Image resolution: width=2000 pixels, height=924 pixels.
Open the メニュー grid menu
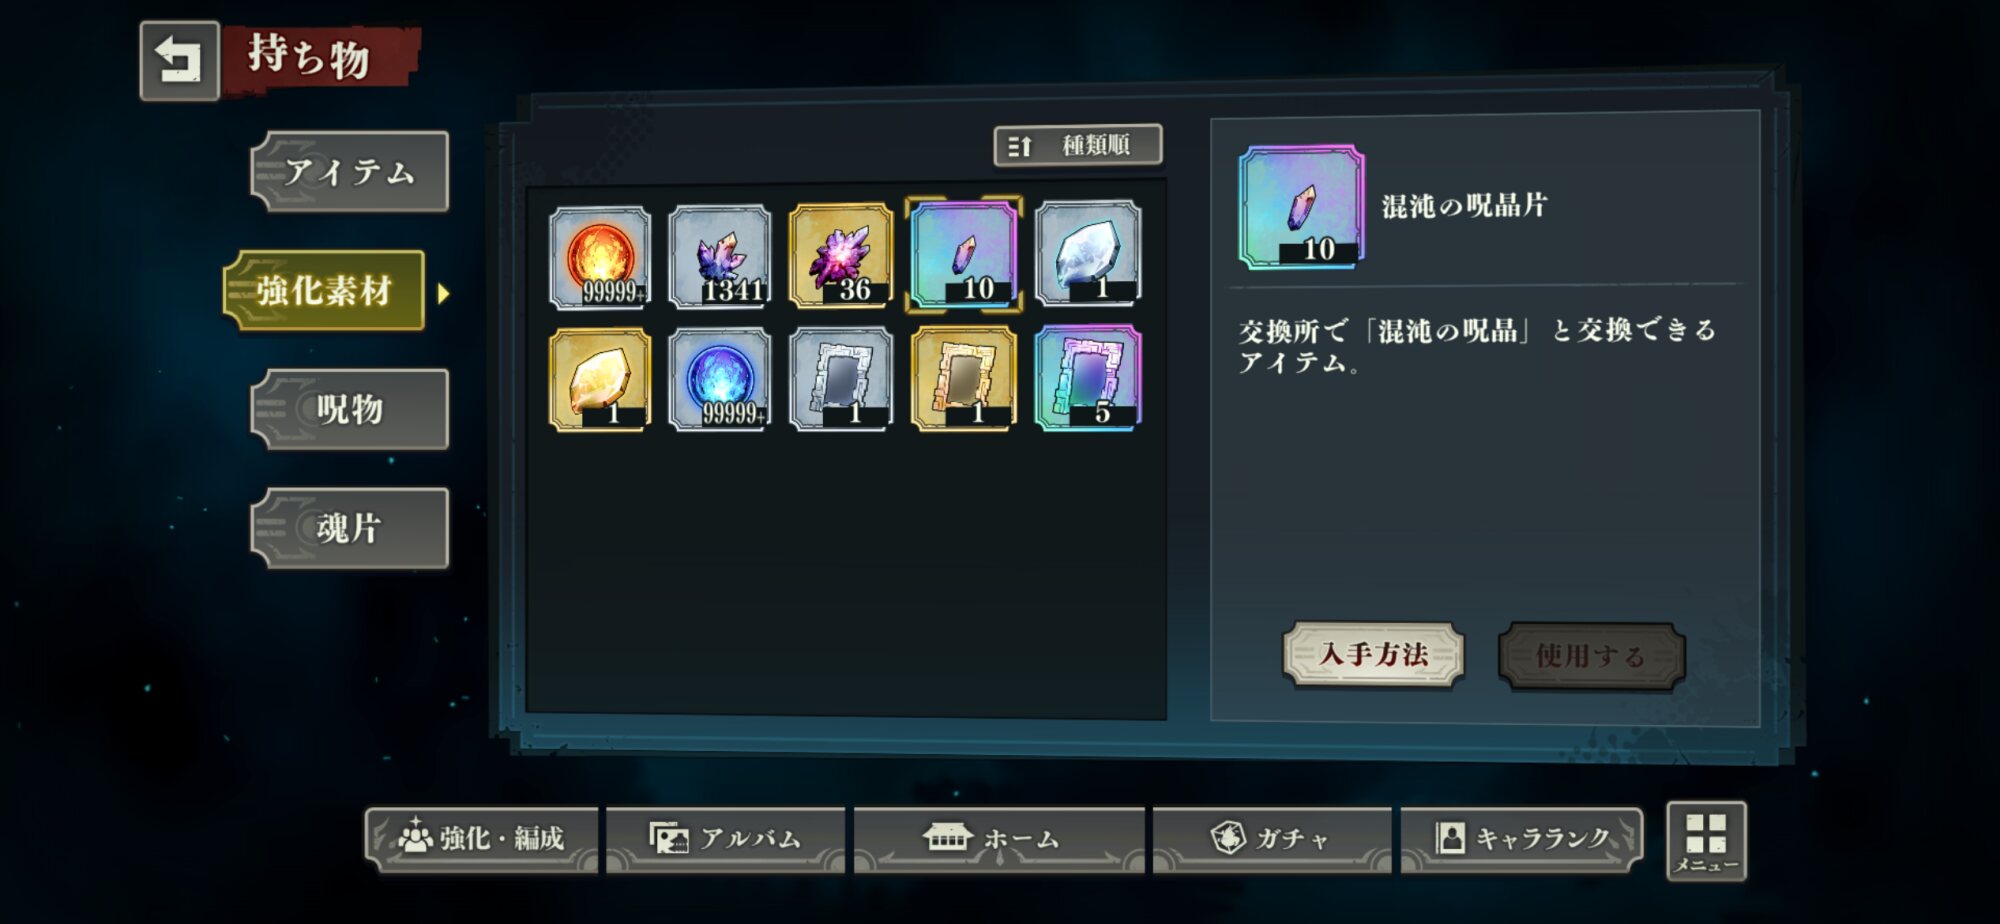point(1706,841)
